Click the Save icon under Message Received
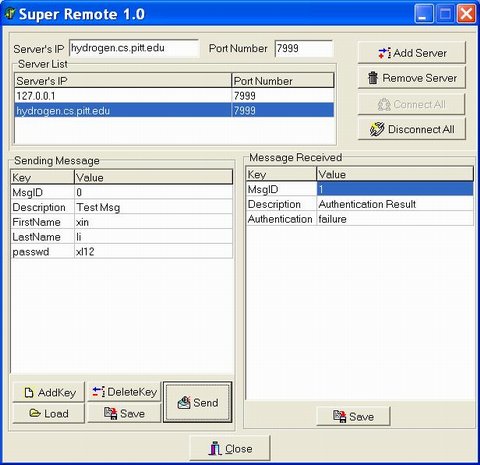 click(340, 416)
